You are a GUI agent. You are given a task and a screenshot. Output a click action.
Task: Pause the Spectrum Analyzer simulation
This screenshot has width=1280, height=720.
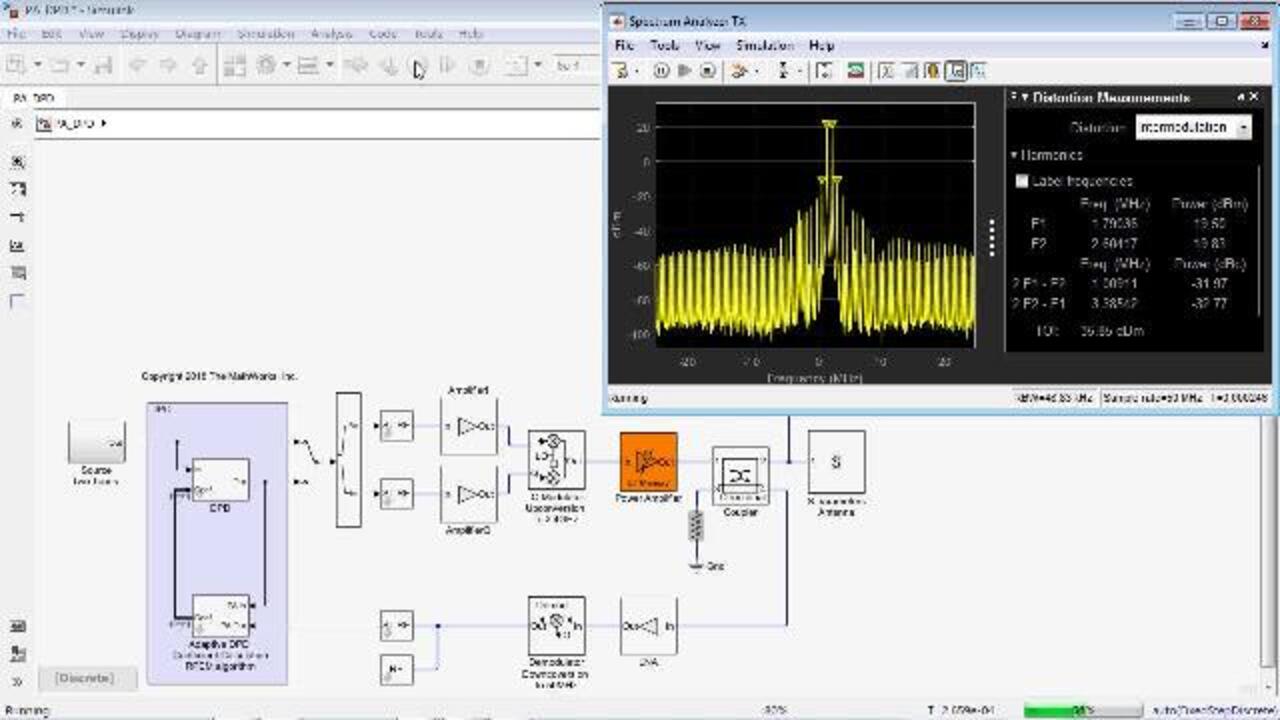click(x=661, y=71)
